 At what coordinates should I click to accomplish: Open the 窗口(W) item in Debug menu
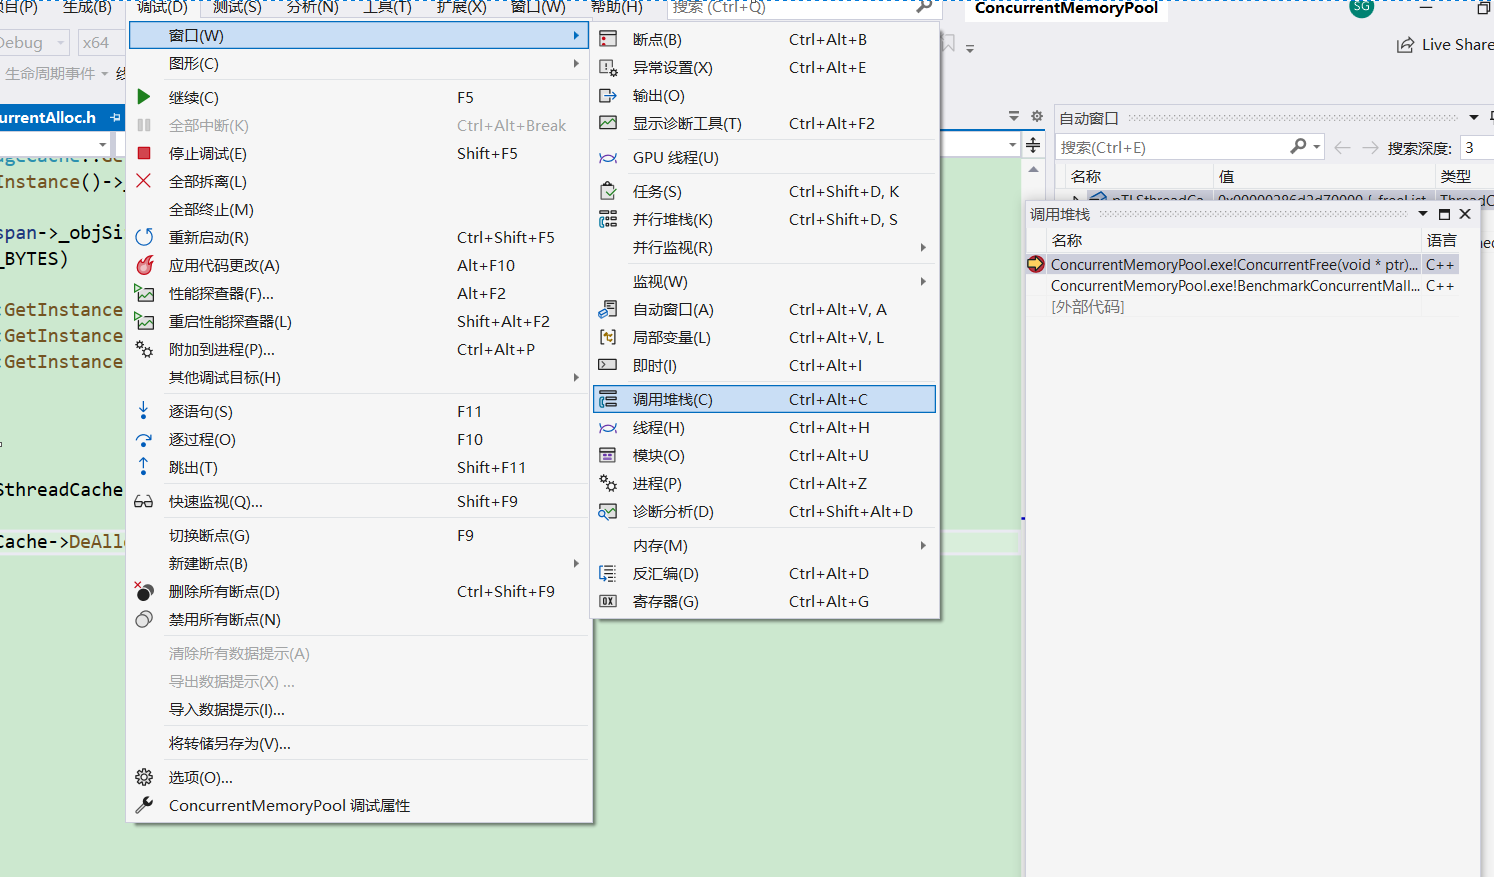358,35
